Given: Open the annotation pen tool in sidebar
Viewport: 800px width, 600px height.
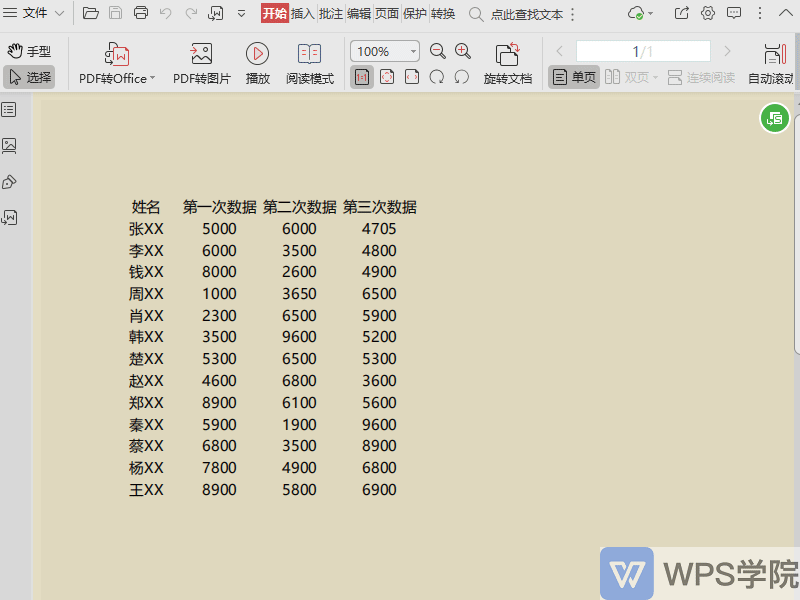Looking at the screenshot, I should click(12, 182).
